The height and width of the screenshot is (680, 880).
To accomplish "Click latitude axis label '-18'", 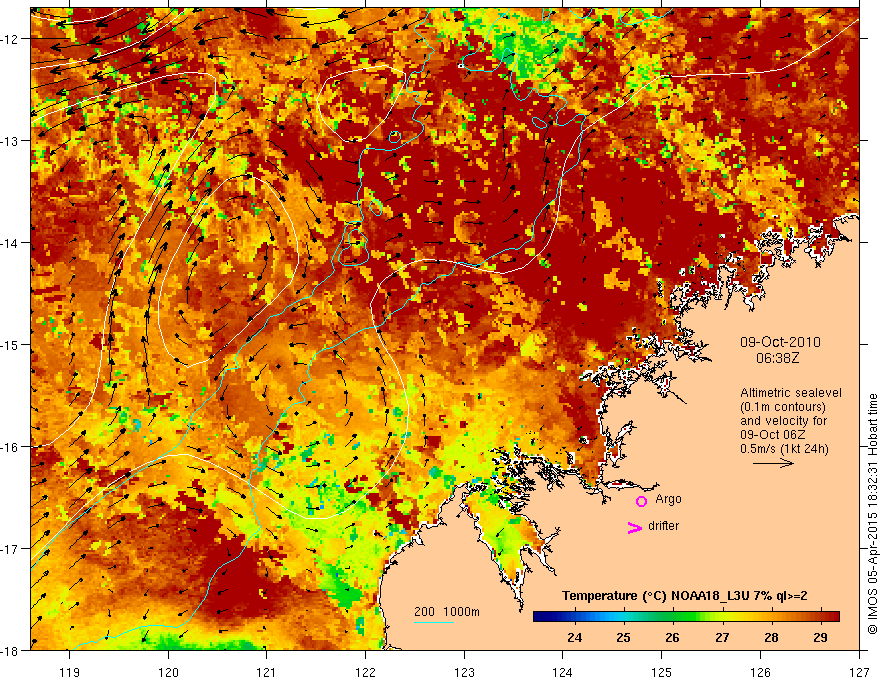I will pyautogui.click(x=11, y=650).
